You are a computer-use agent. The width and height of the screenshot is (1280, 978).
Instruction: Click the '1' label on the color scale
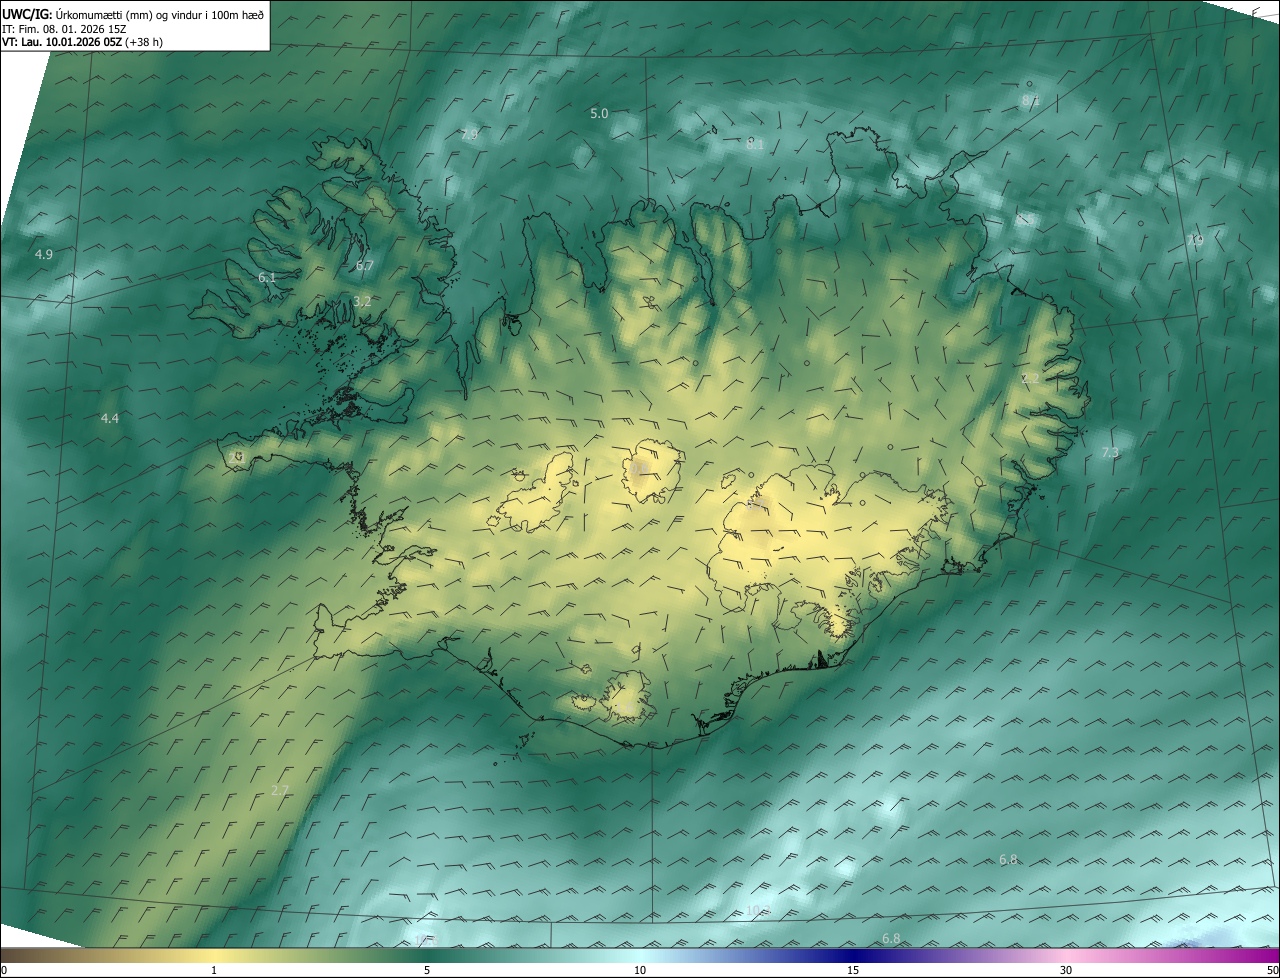214,970
